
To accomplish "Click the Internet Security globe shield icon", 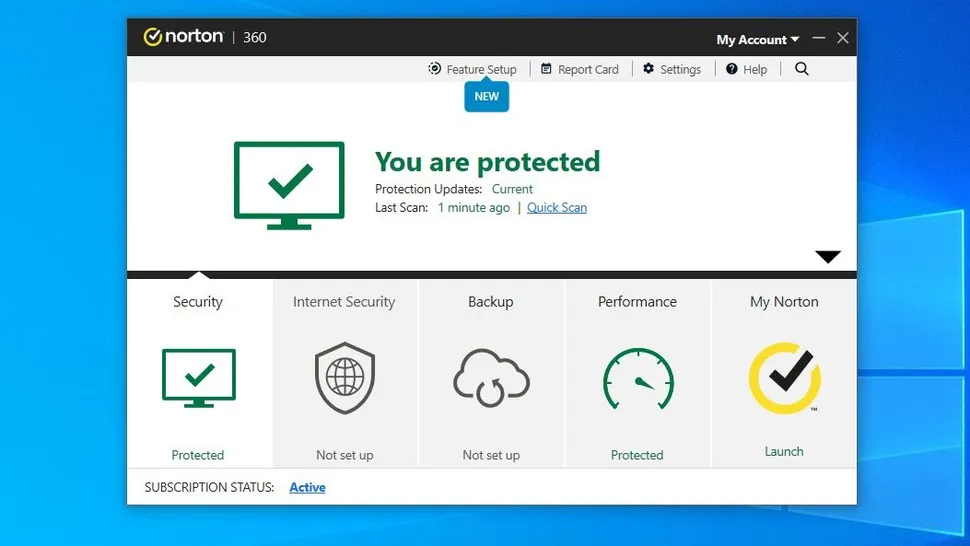I will click(x=344, y=378).
